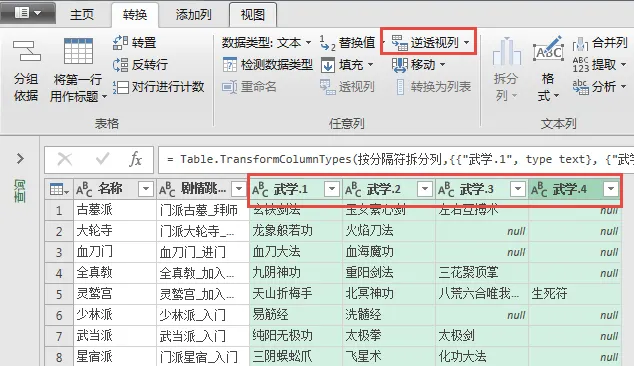634x366 pixels.
Task: Click cell 血刀门 in 名称 column
Action: (115, 252)
